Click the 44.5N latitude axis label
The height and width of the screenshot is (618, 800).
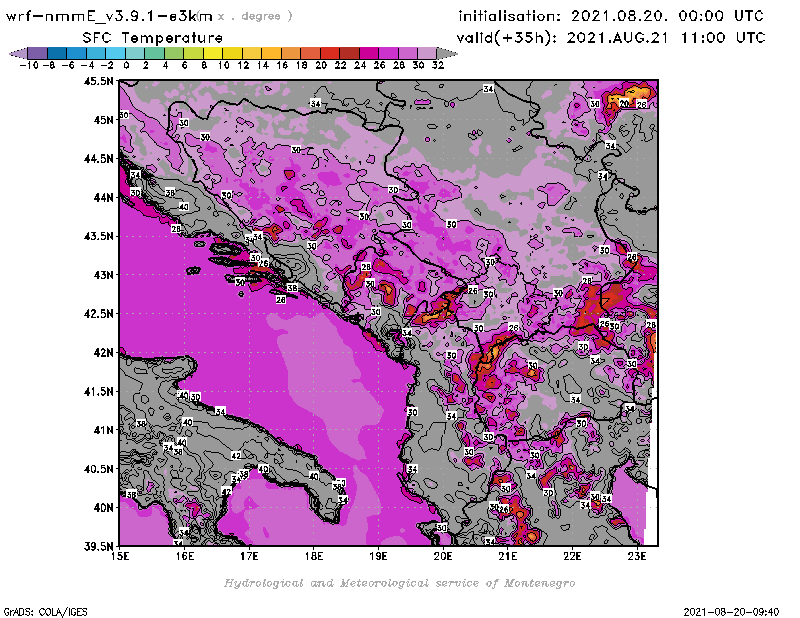98,159
